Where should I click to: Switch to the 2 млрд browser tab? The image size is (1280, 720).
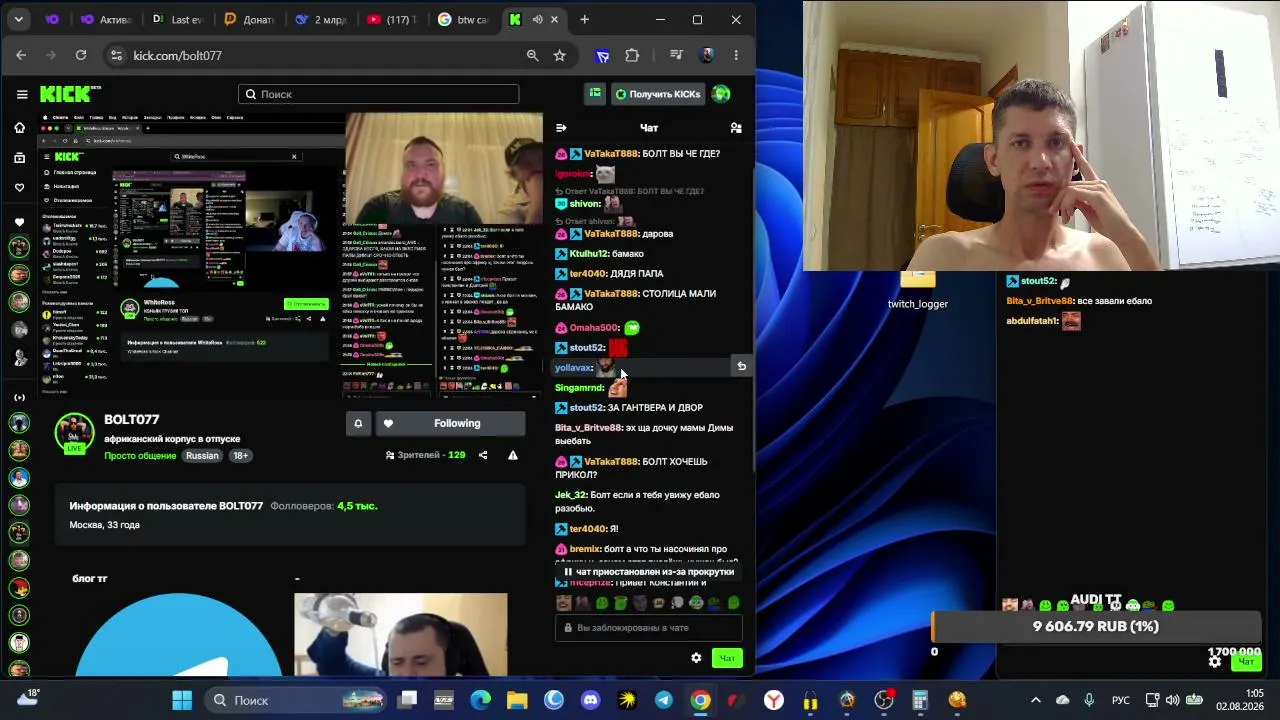(x=322, y=19)
